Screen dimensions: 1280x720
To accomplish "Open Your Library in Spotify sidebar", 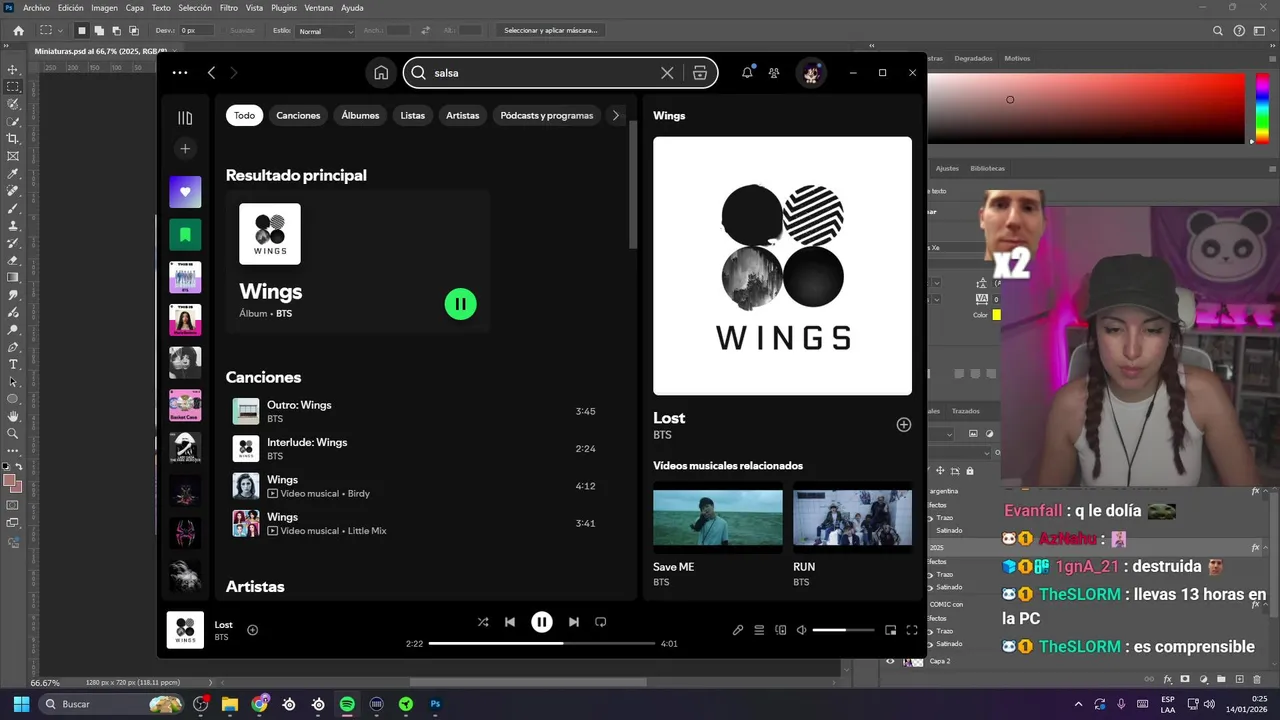I will click(185, 118).
